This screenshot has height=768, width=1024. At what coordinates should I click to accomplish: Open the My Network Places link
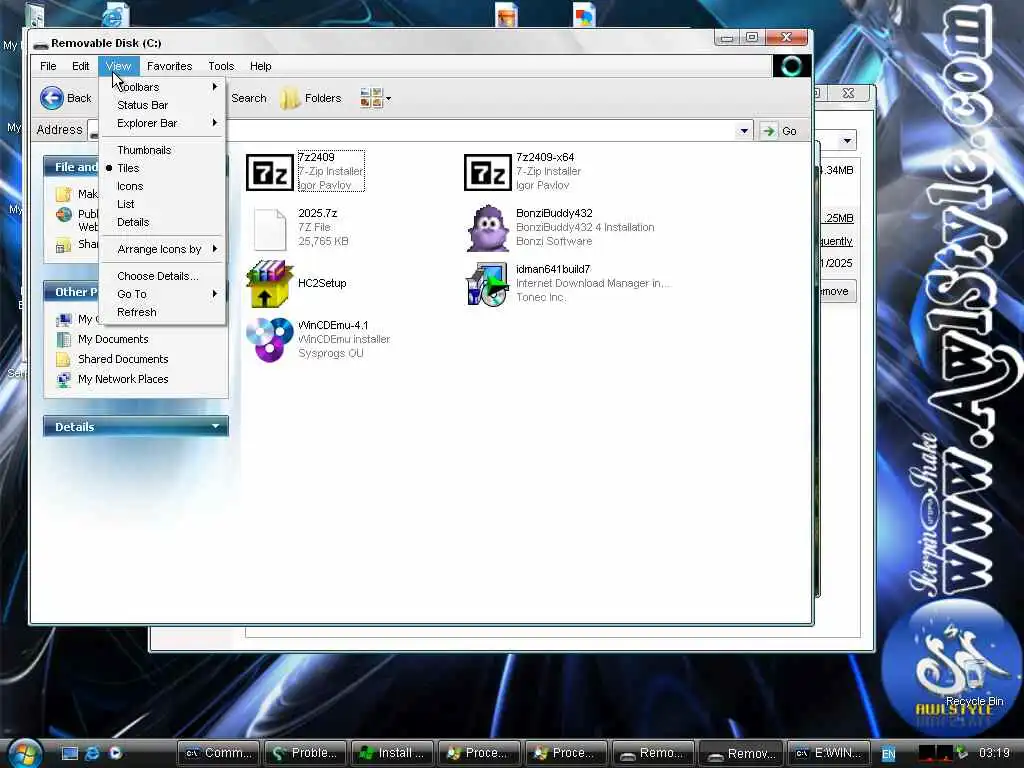pos(123,379)
